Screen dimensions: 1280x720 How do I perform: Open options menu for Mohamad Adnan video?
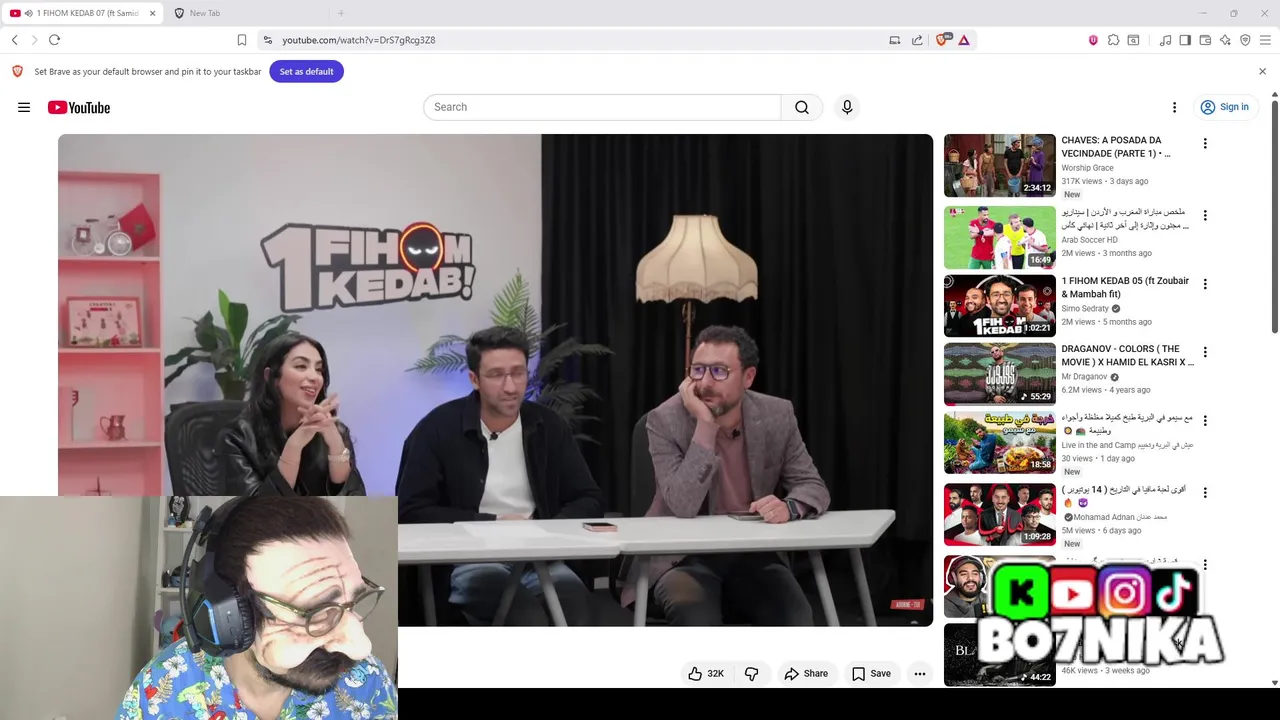pos(1205,493)
